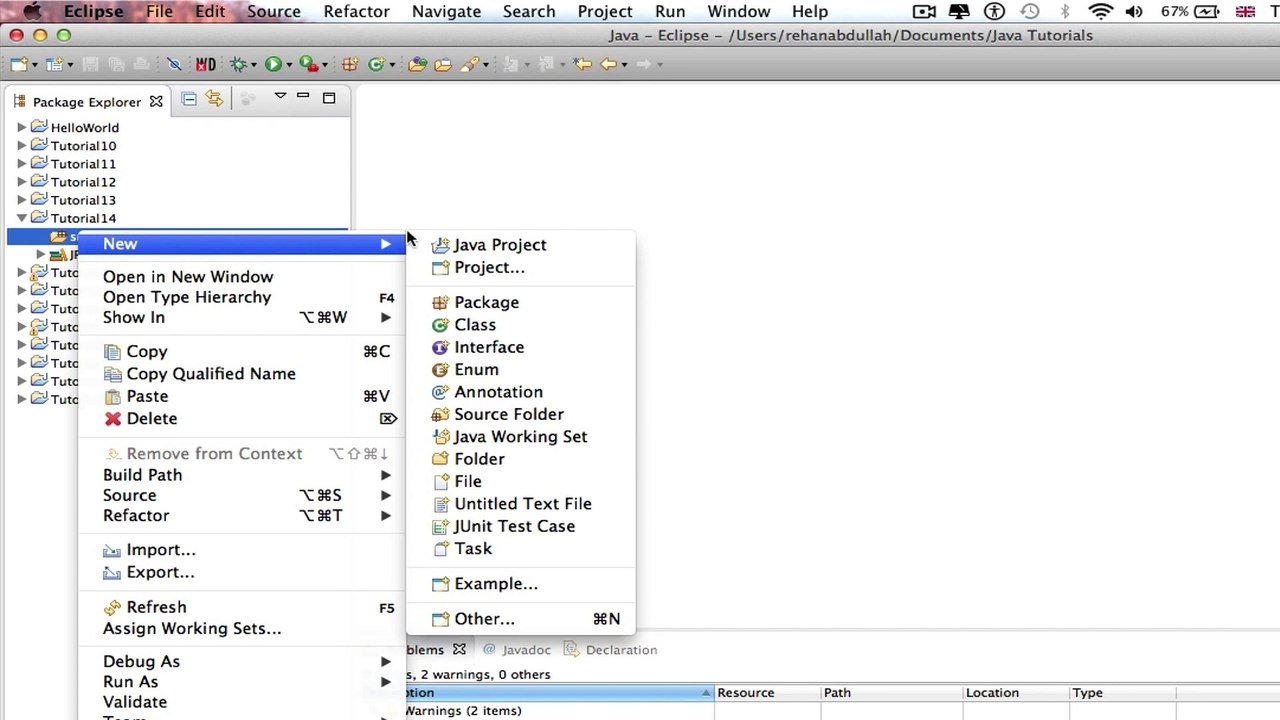Select the Tutorial13 project

[x=83, y=200]
